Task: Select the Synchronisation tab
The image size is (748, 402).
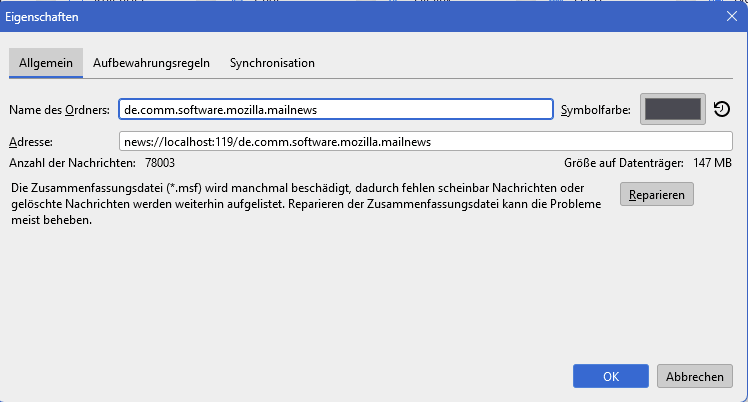Action: pyautogui.click(x=272, y=63)
